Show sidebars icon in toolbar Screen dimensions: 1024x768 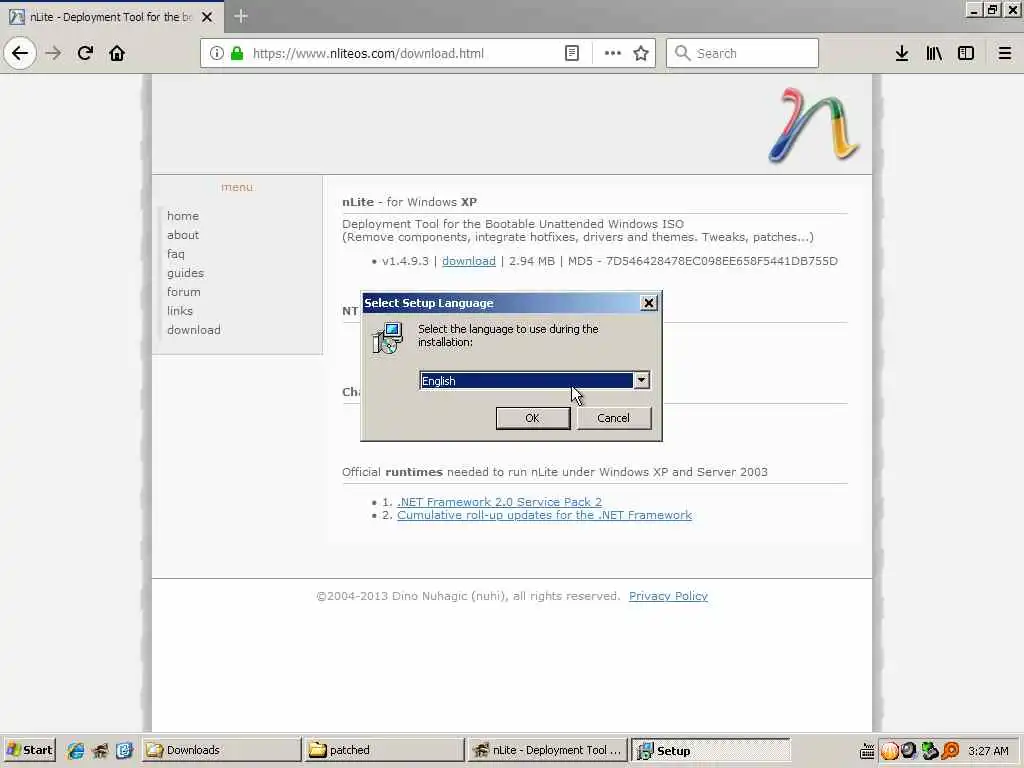tap(966, 54)
